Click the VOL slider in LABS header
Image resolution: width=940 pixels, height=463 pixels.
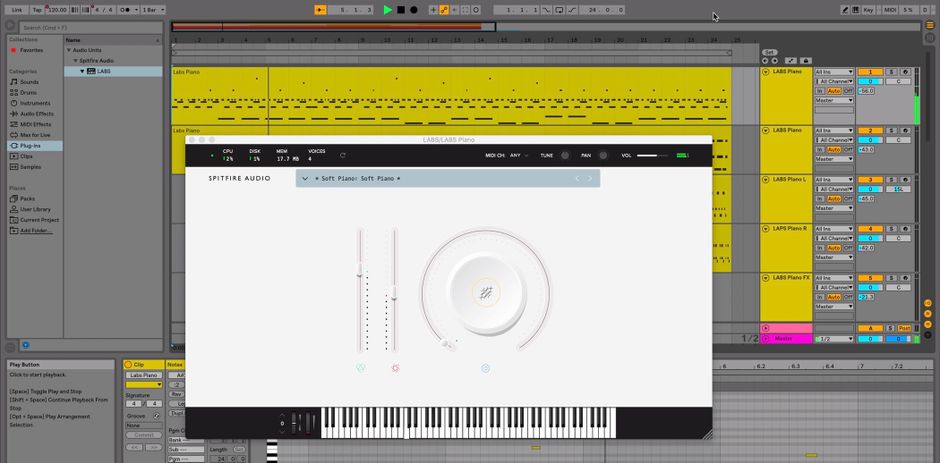pyautogui.click(x=652, y=155)
